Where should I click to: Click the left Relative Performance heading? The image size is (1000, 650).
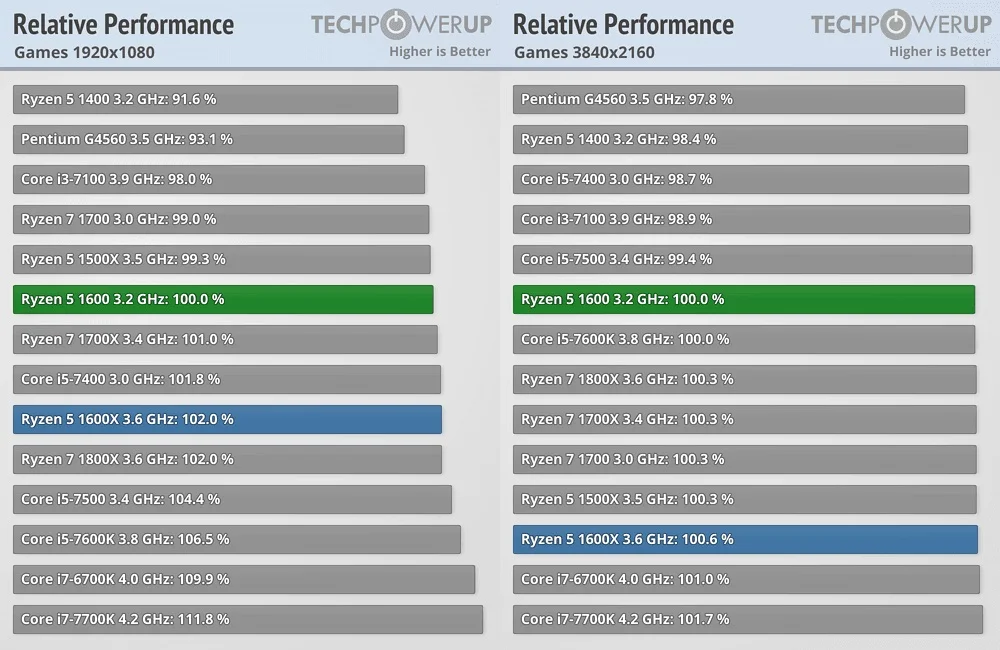click(123, 25)
